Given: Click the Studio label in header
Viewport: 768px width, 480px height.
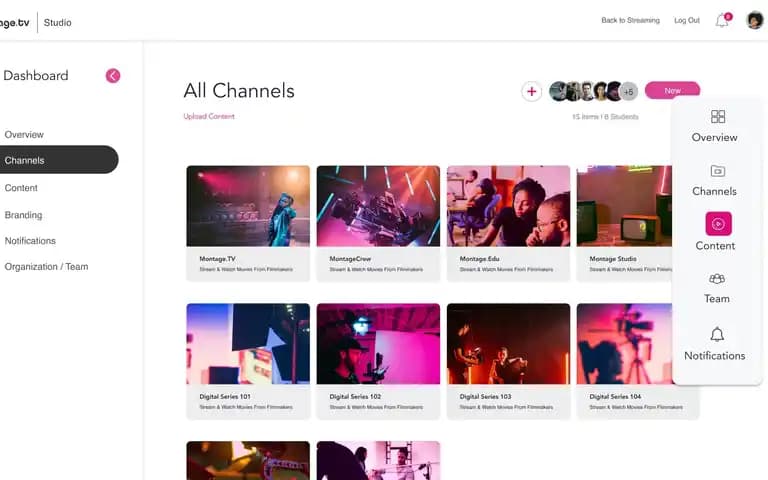Looking at the screenshot, I should (x=57, y=23).
